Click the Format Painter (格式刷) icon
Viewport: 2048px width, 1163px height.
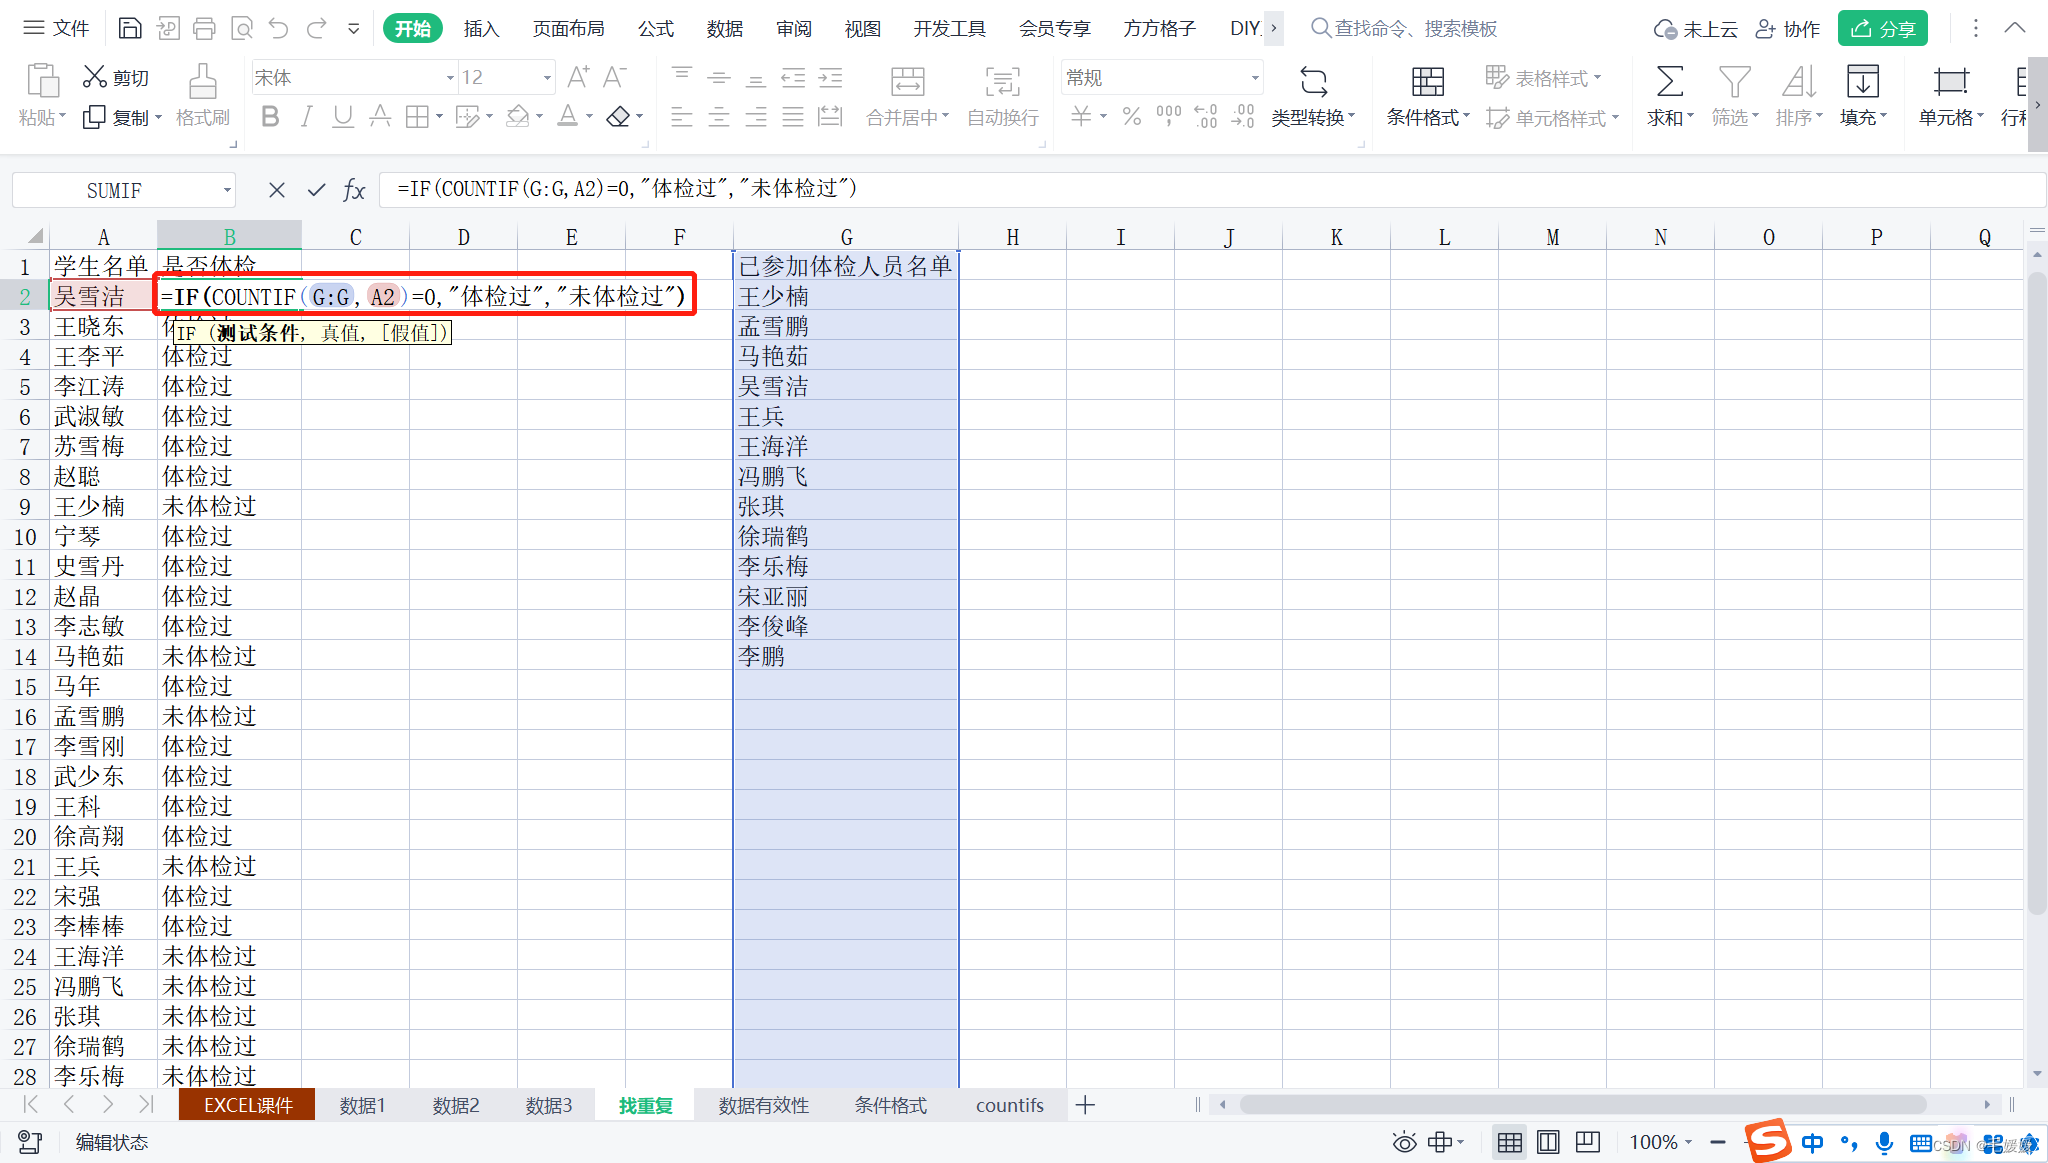click(x=203, y=81)
